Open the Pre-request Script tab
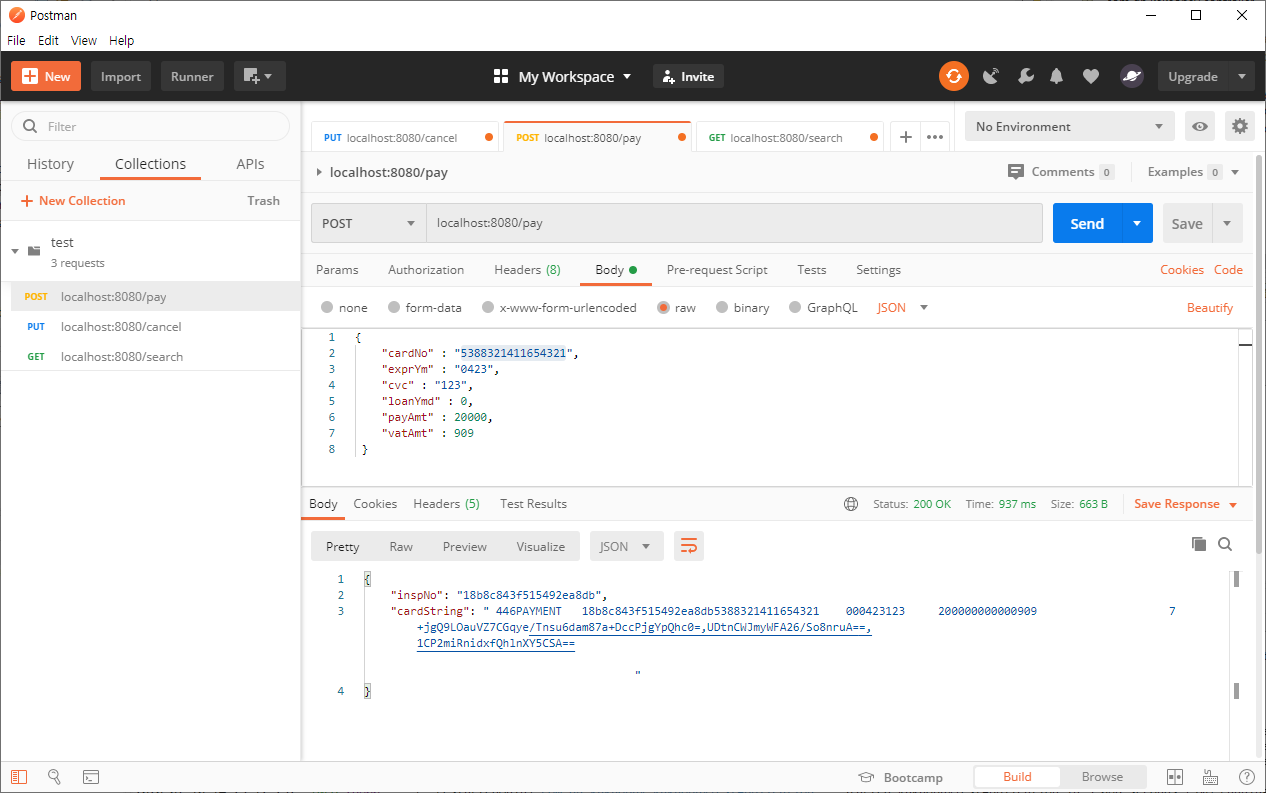Viewport: 1271px width, 794px height. (x=717, y=270)
